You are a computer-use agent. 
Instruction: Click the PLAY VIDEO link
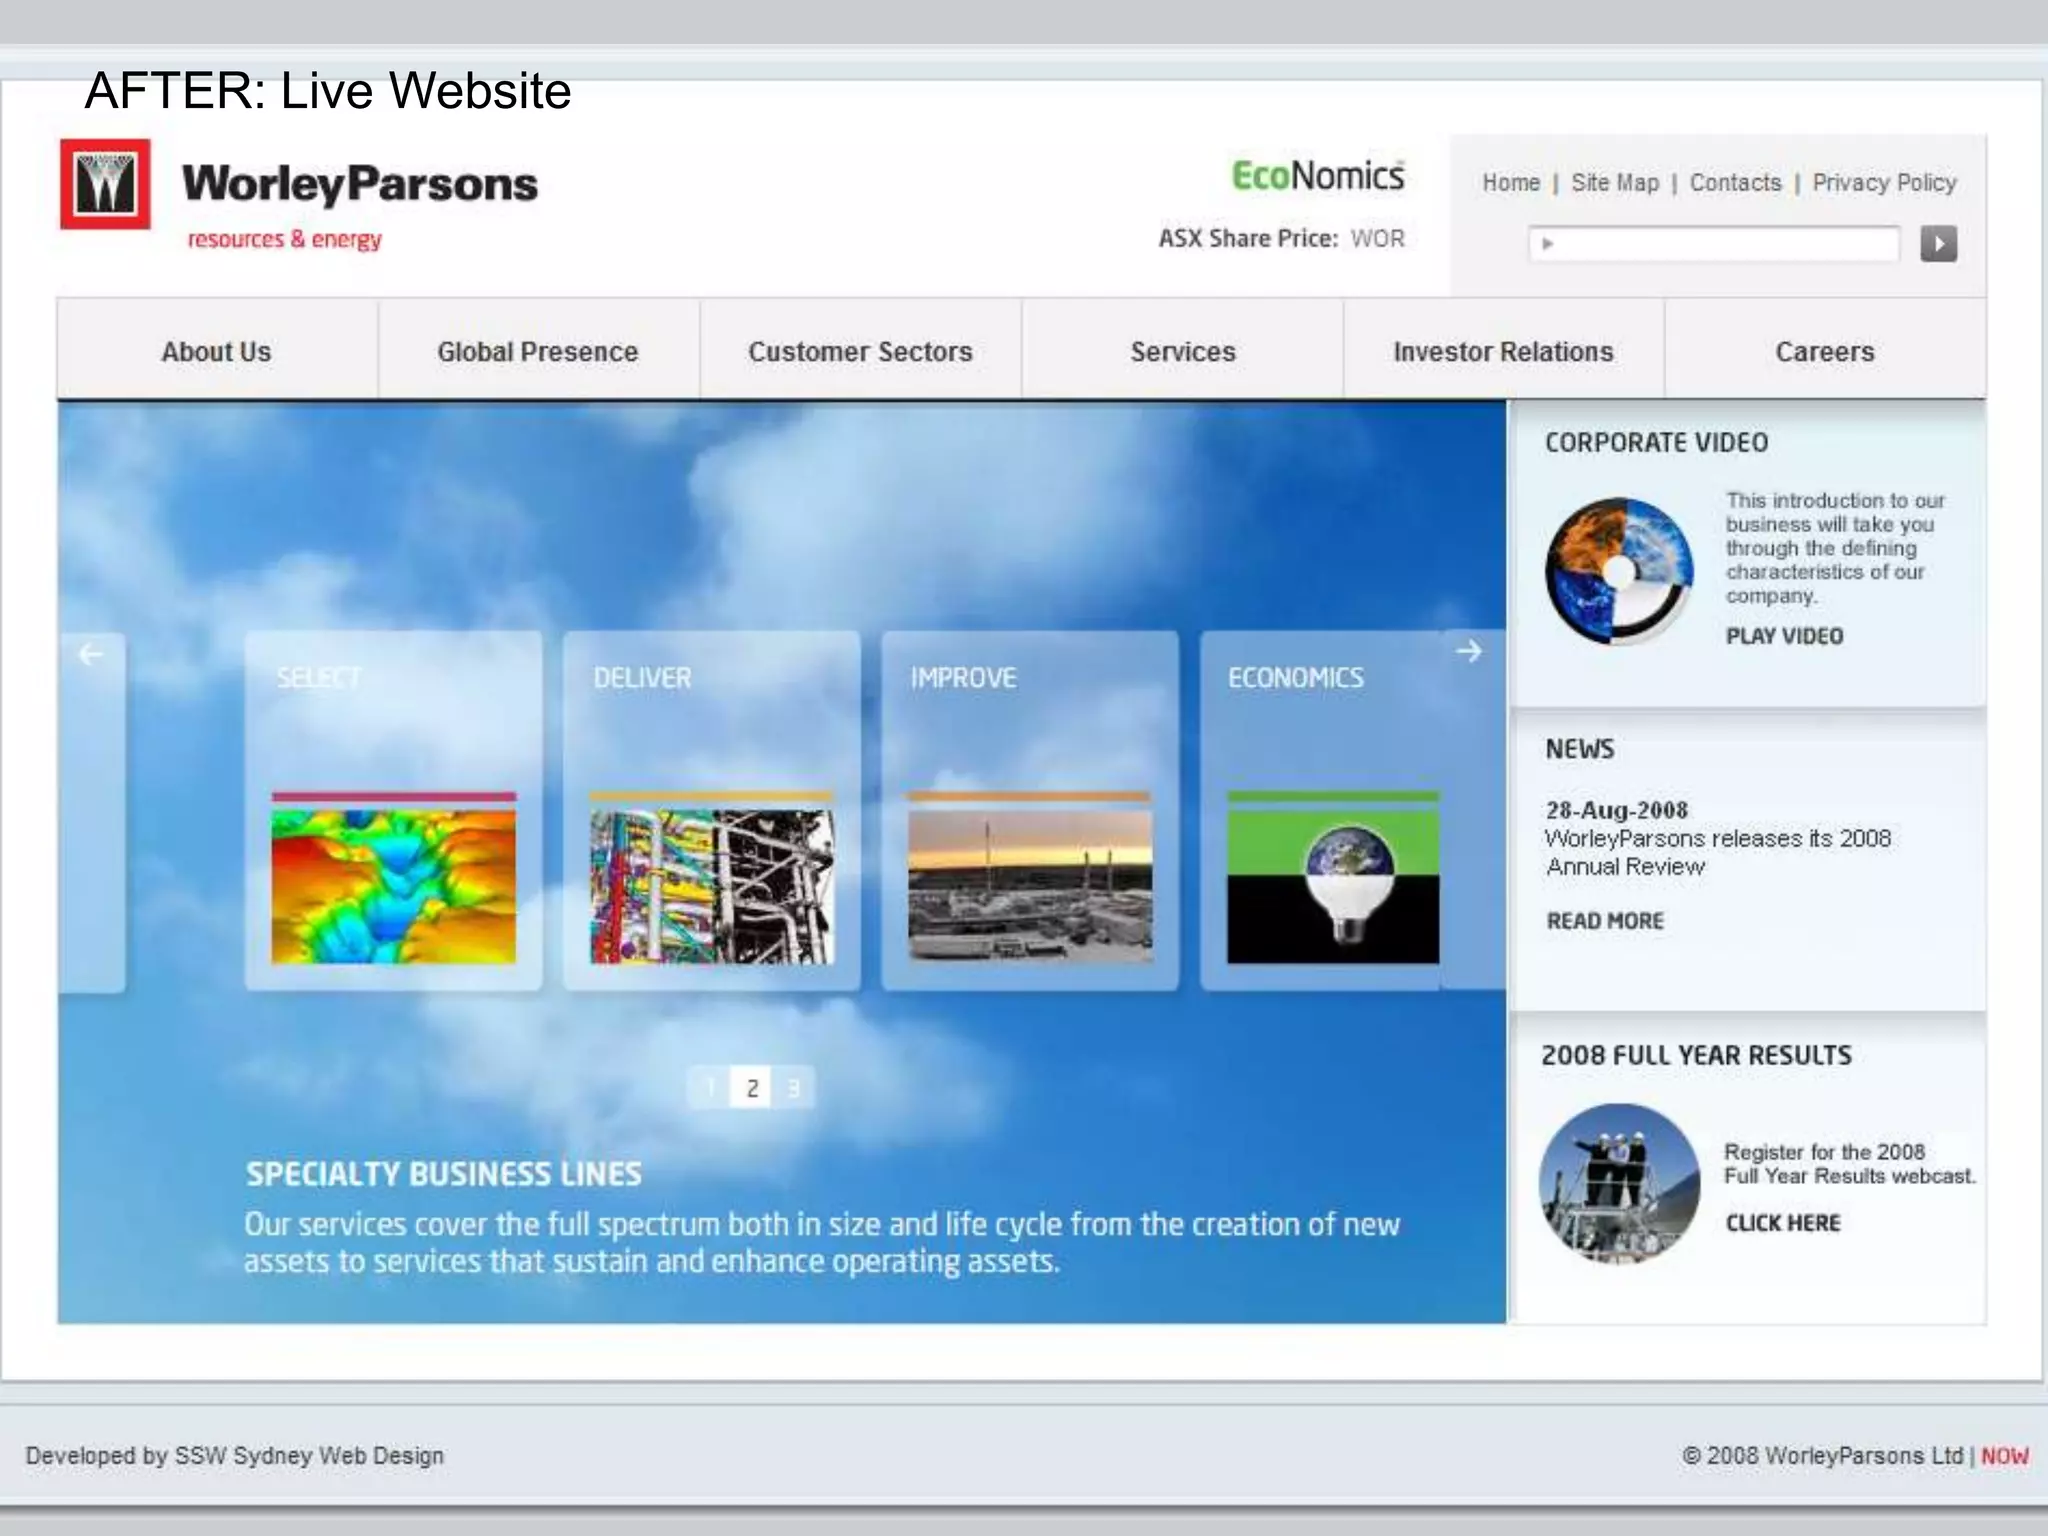[x=1784, y=636]
